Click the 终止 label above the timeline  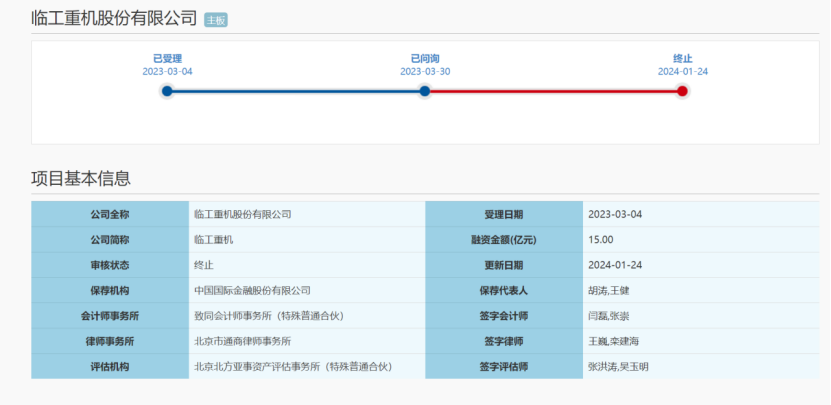click(x=682, y=59)
